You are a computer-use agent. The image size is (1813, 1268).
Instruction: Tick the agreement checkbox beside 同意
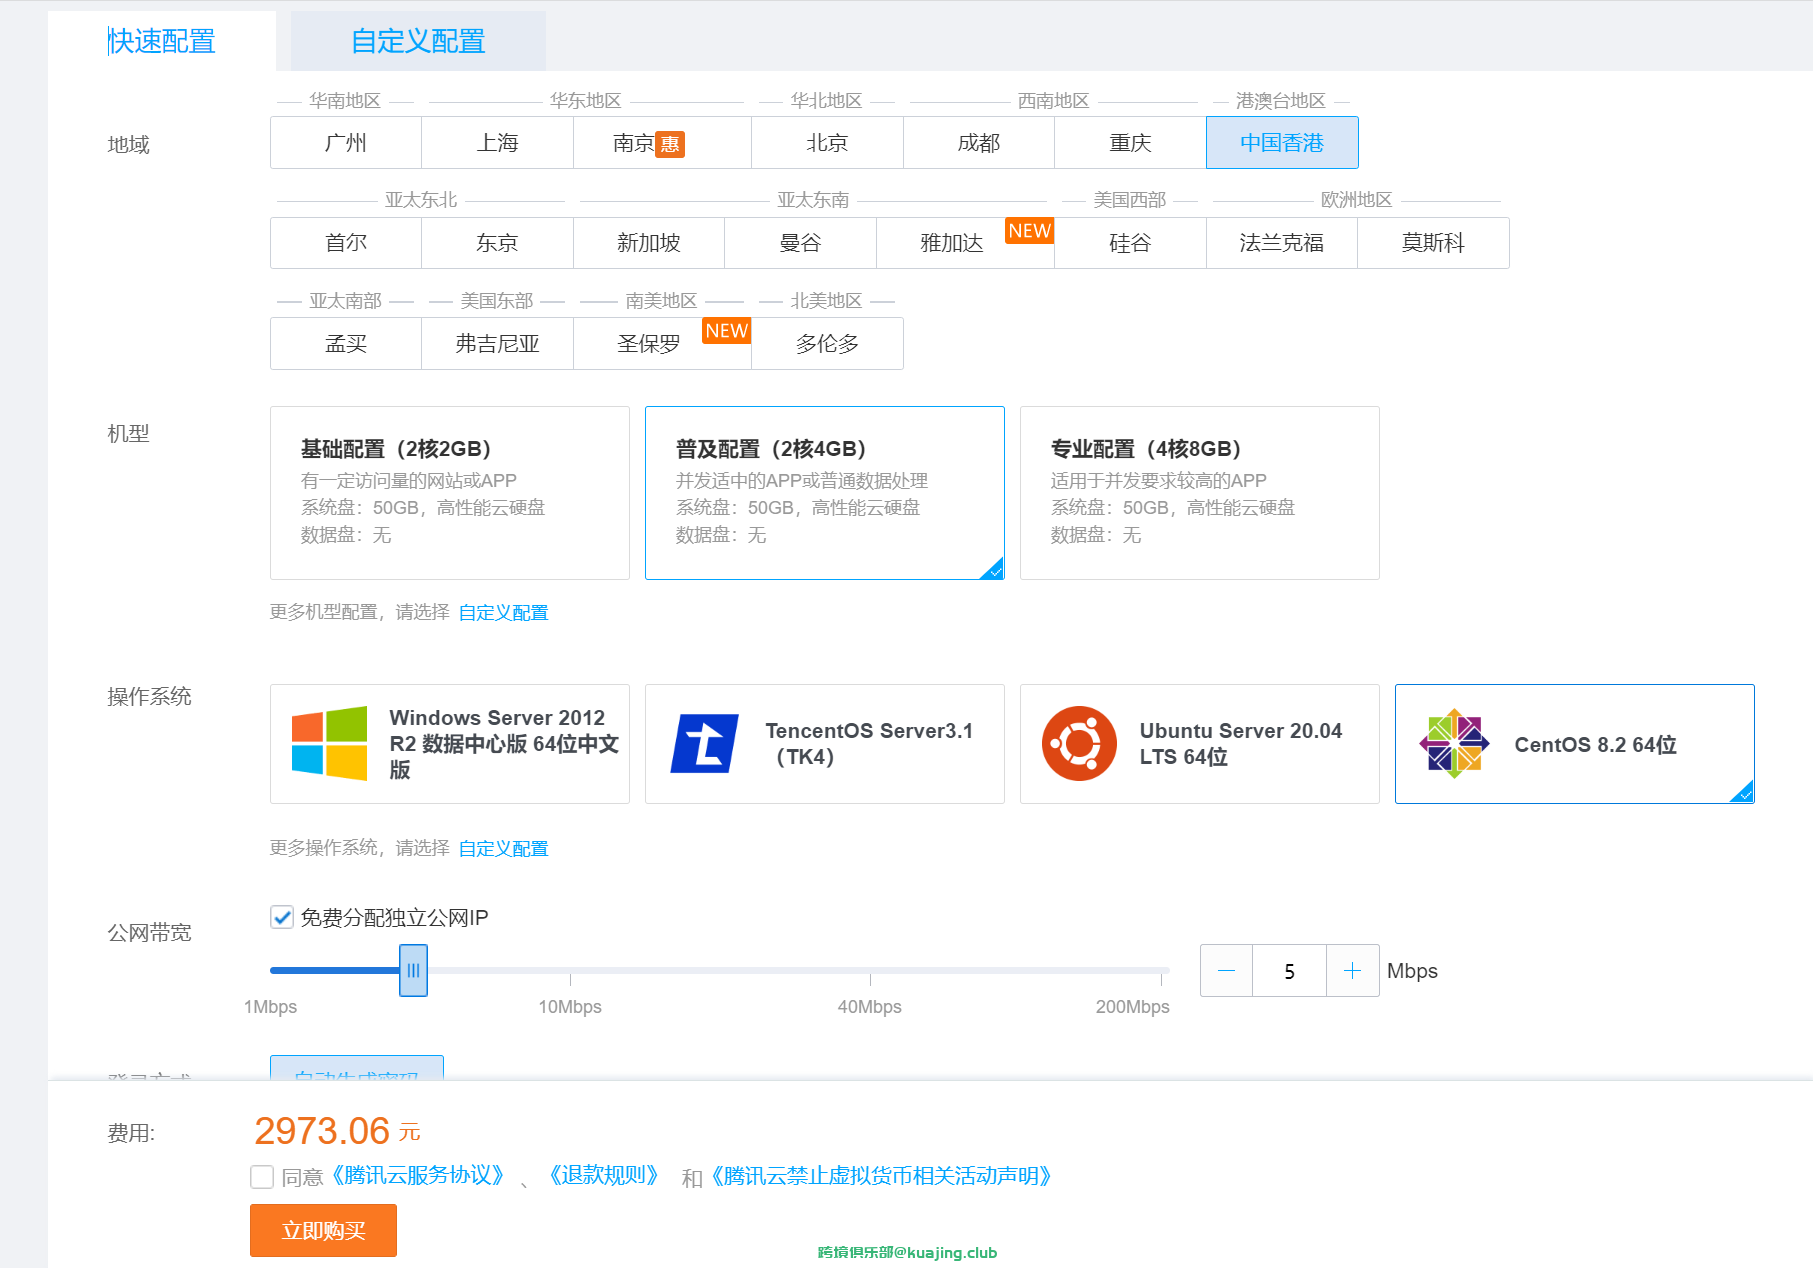[262, 1177]
